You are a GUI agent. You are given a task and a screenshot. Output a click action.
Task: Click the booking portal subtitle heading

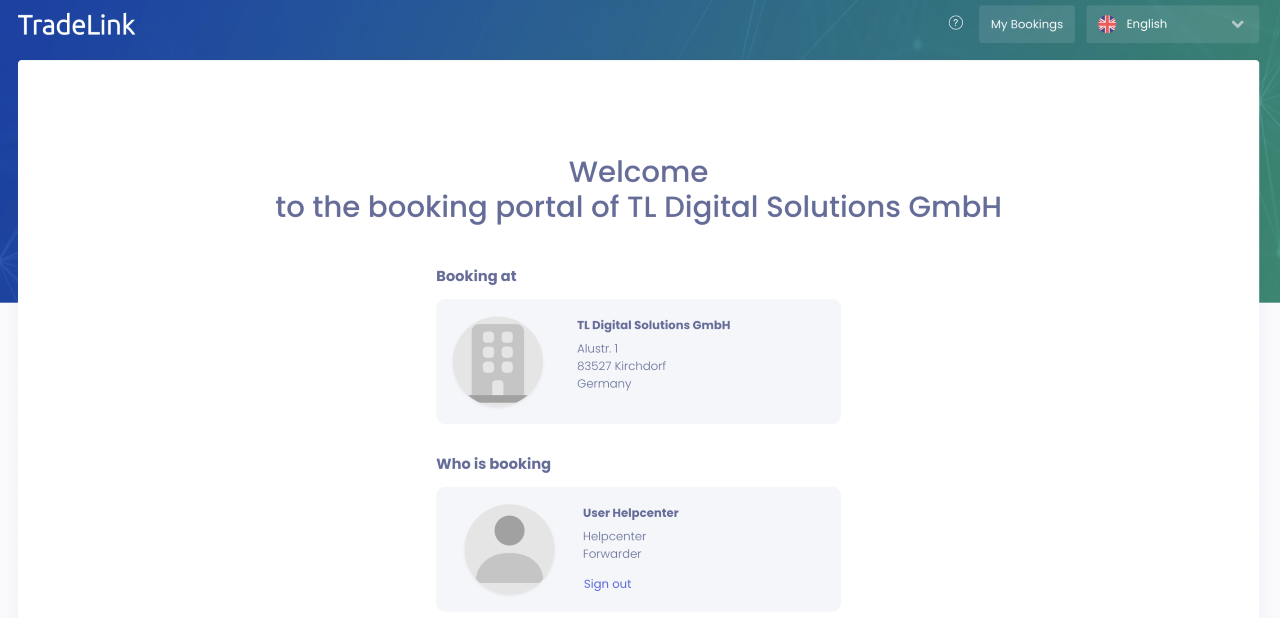tap(638, 207)
